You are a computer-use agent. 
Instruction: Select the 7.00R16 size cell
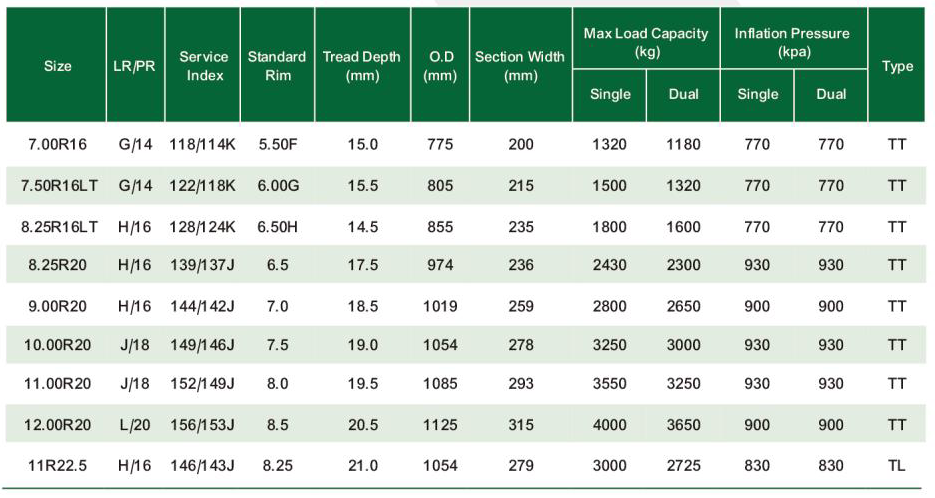58,145
